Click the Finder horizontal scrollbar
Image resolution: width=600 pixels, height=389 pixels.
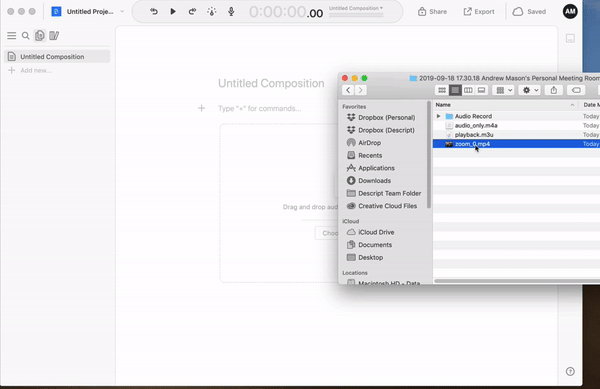click(x=517, y=281)
